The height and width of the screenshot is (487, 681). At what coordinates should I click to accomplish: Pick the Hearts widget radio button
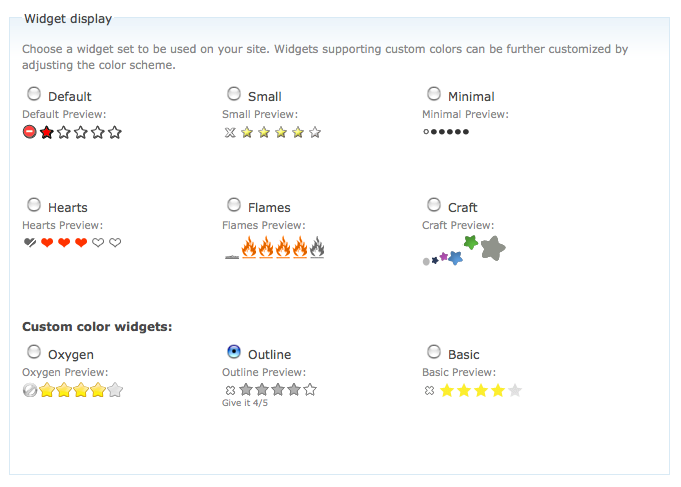point(34,205)
